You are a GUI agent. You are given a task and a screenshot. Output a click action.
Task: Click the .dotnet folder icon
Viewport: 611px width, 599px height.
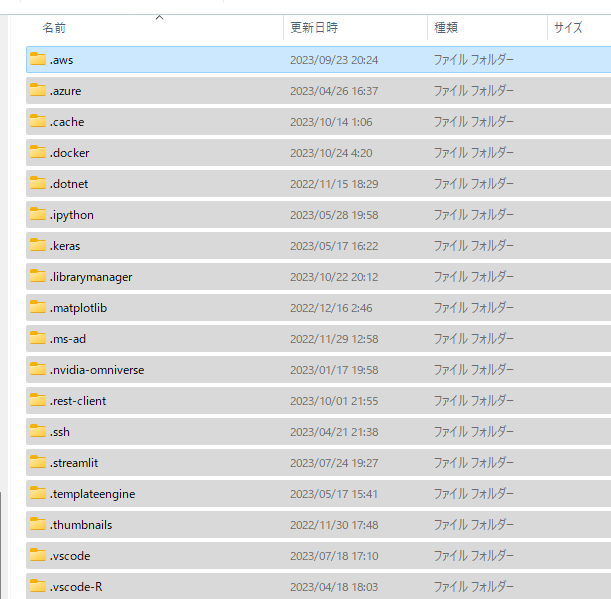(38, 183)
